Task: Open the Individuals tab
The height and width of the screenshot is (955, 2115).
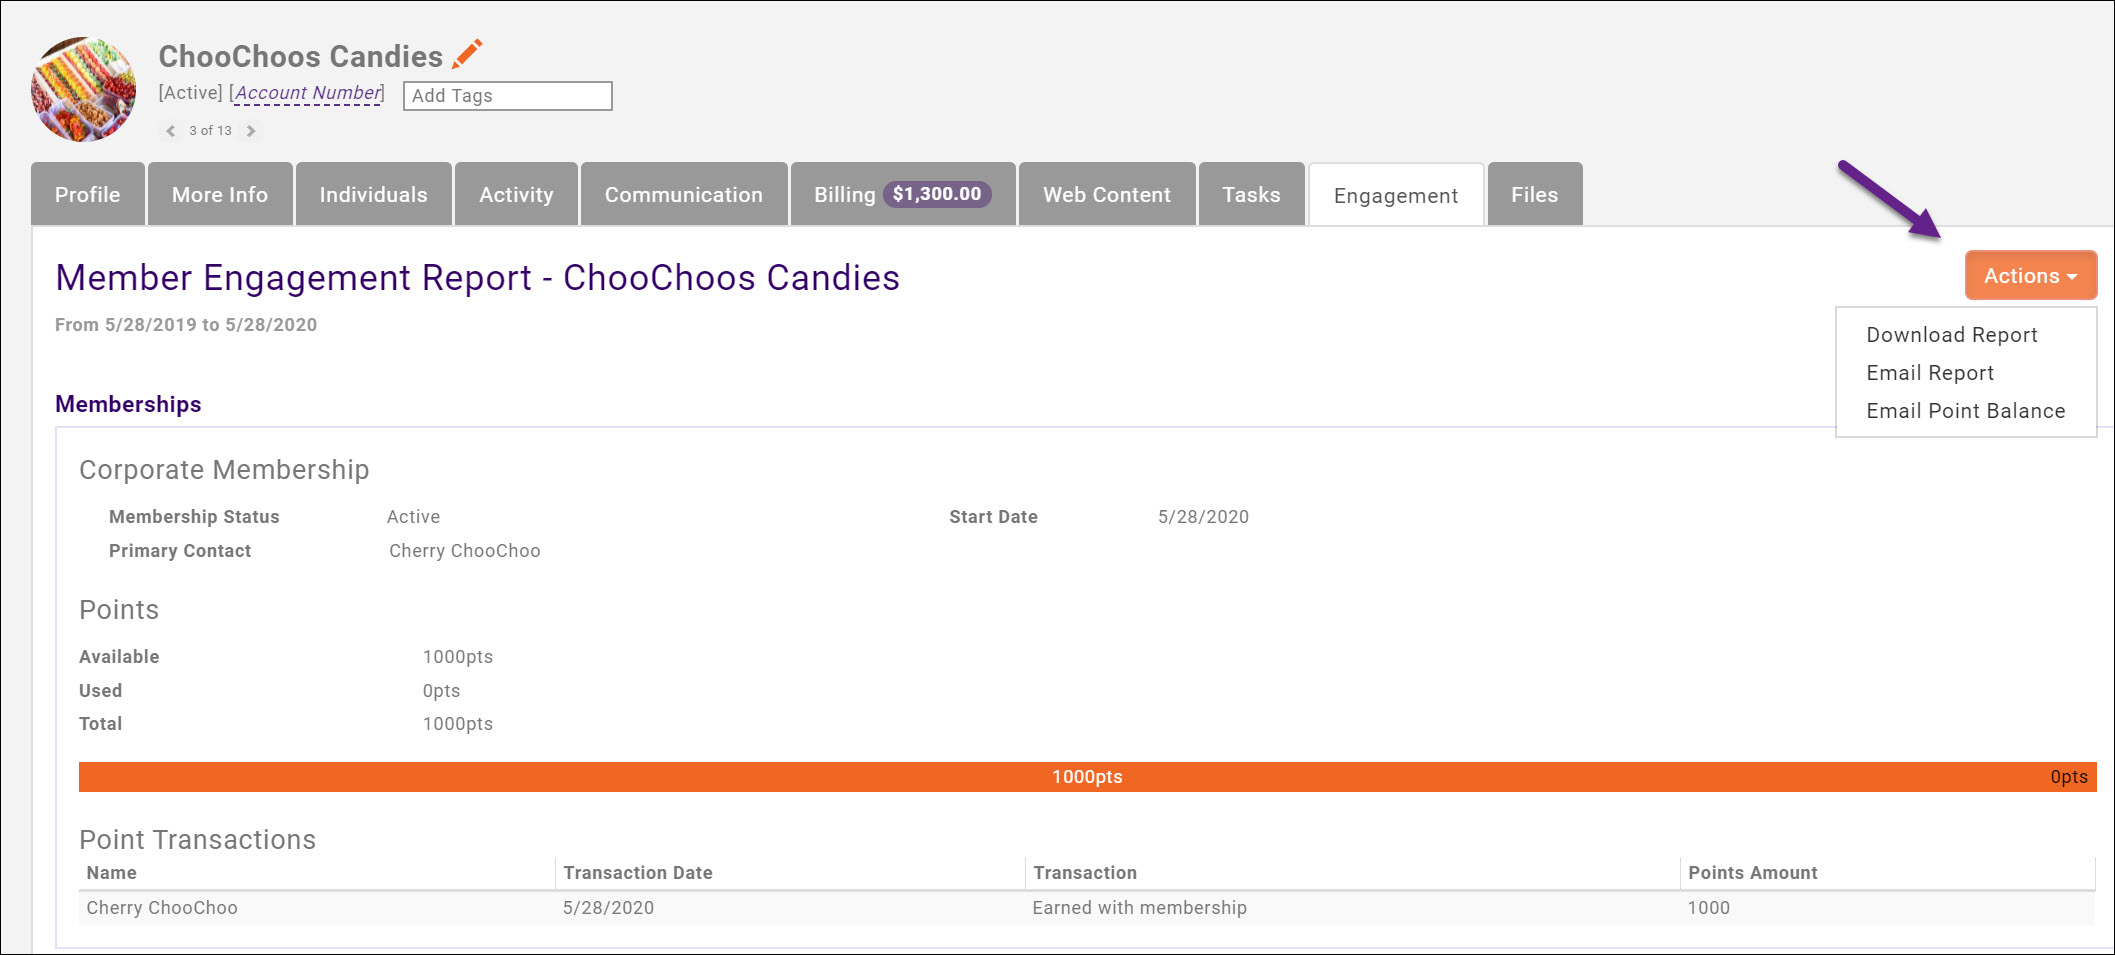Action: pyautogui.click(x=373, y=194)
